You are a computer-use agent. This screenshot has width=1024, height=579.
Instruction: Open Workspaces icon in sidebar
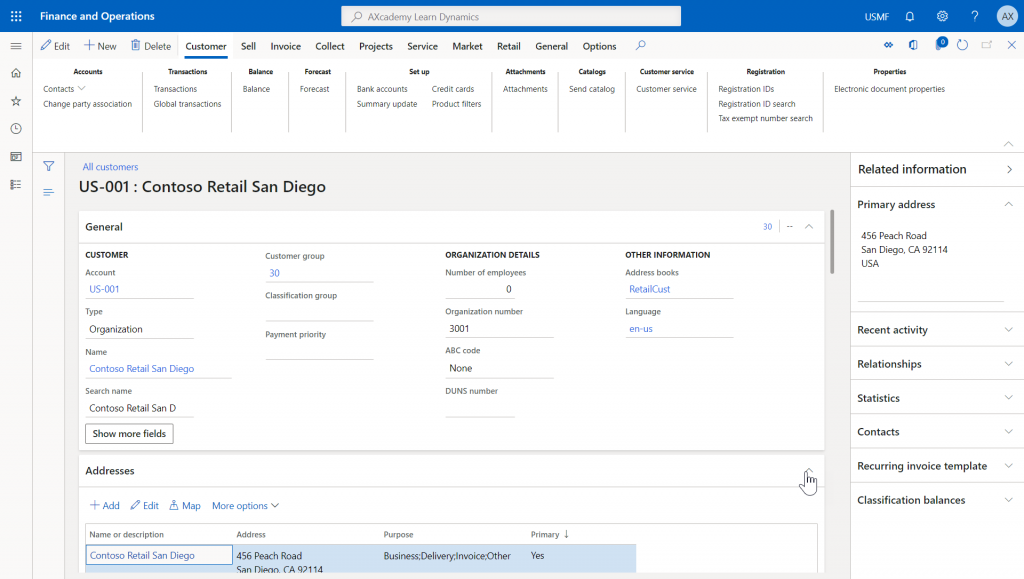pyautogui.click(x=16, y=157)
